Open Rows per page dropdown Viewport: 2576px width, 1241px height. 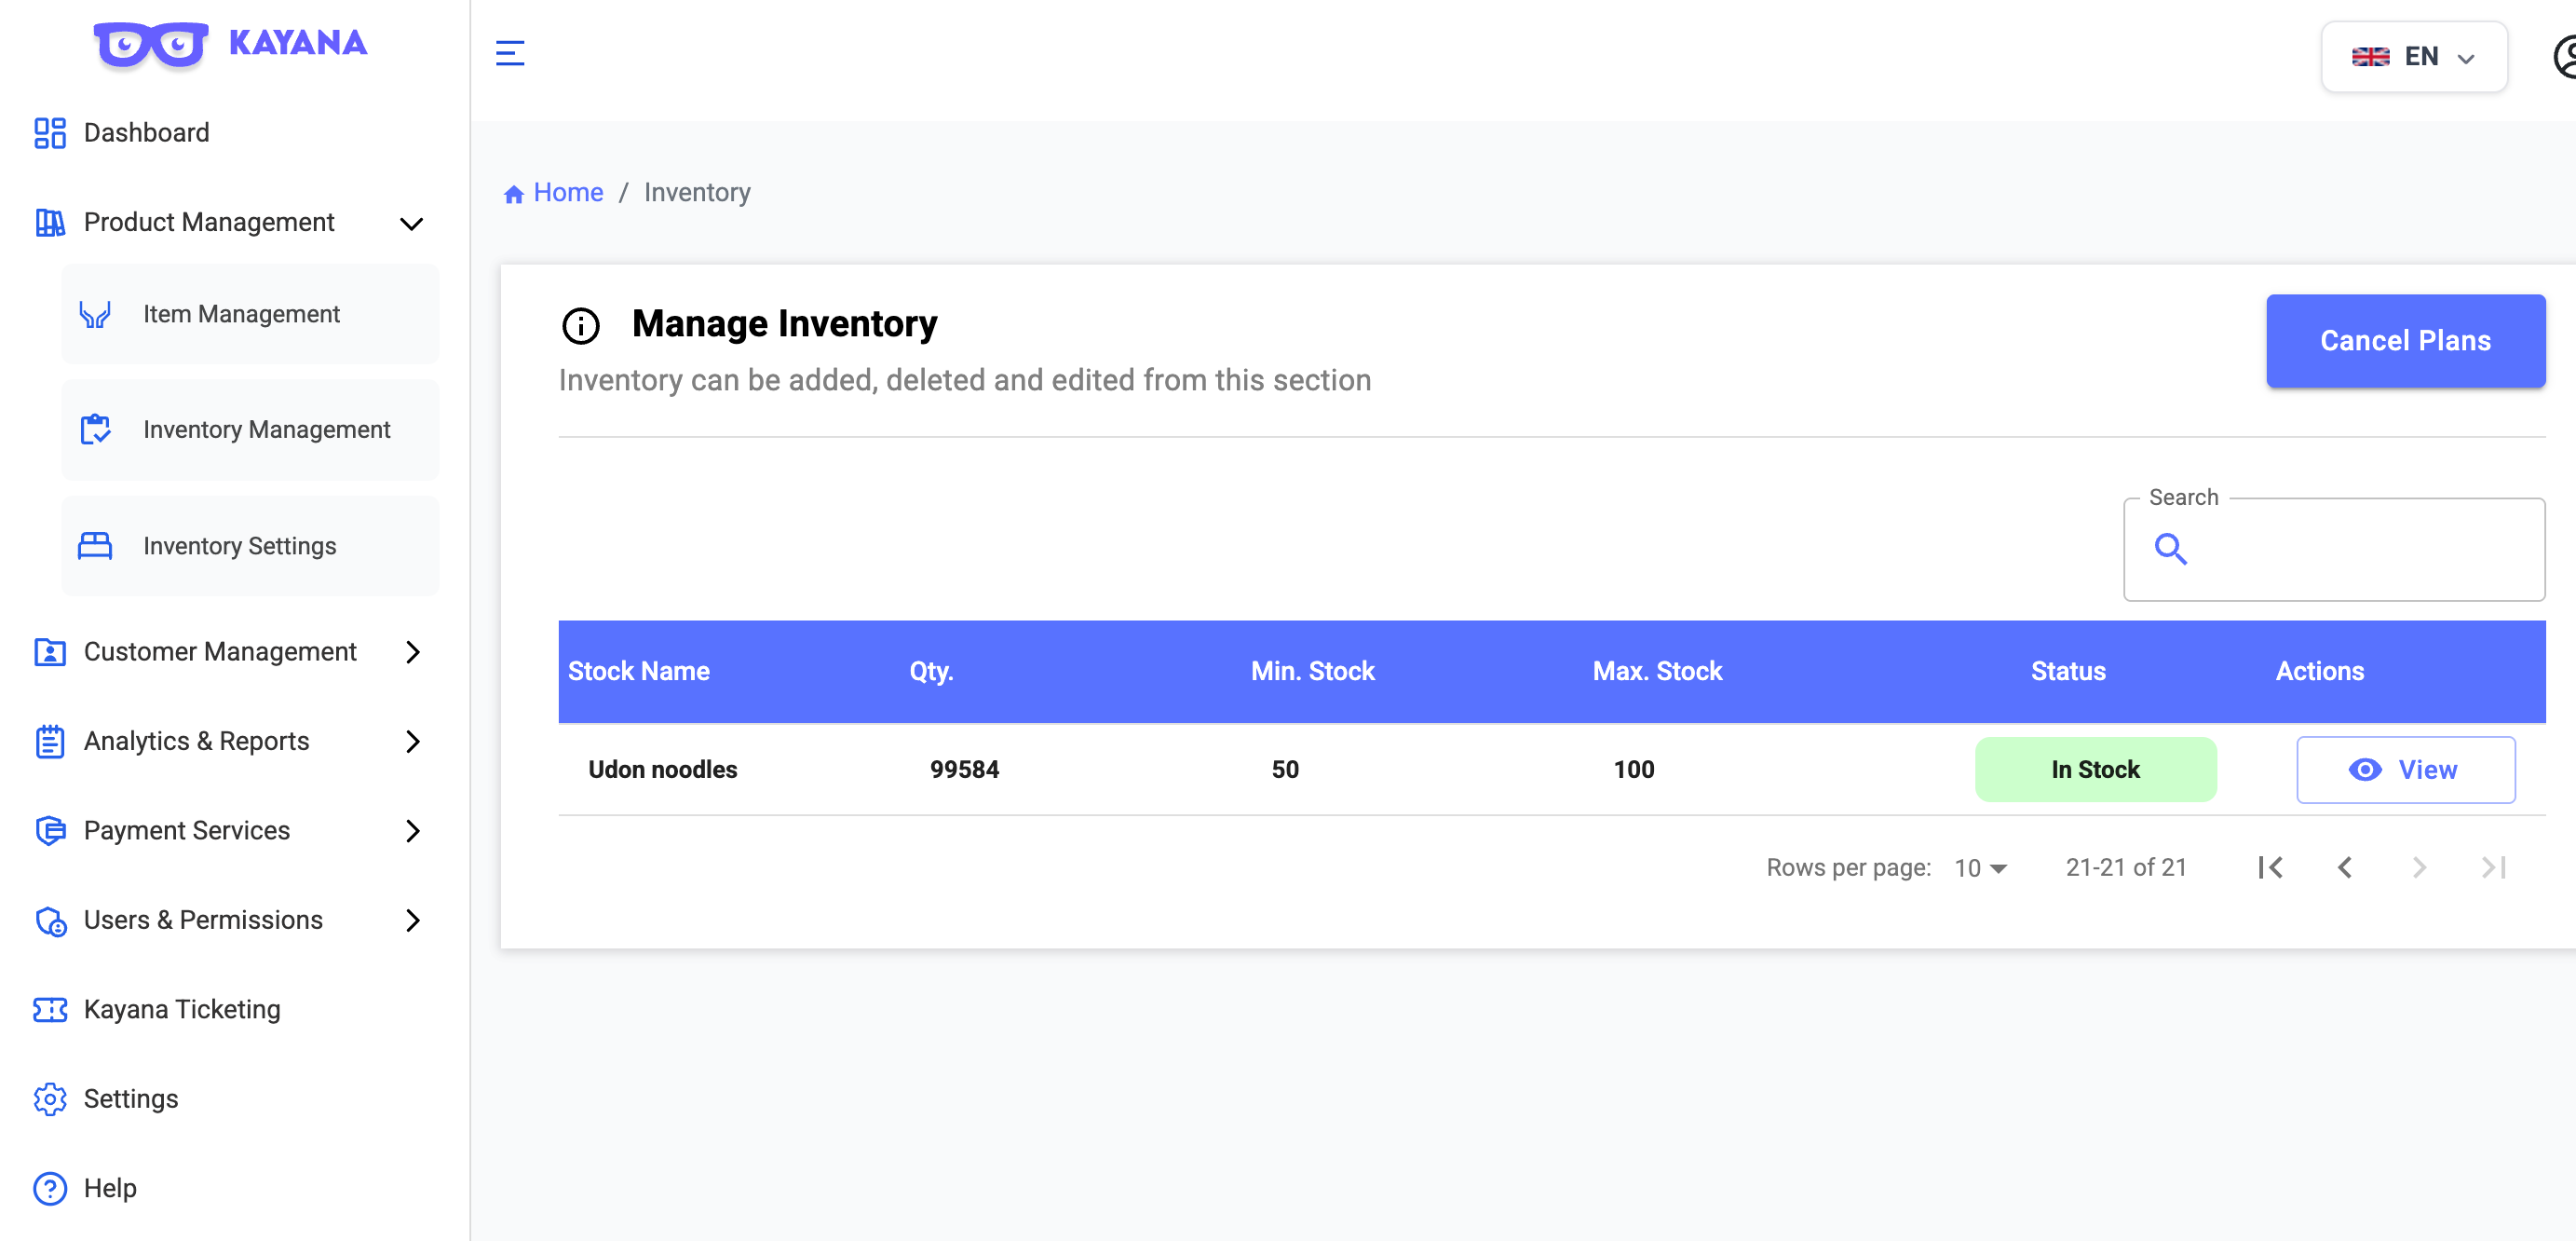(1981, 868)
